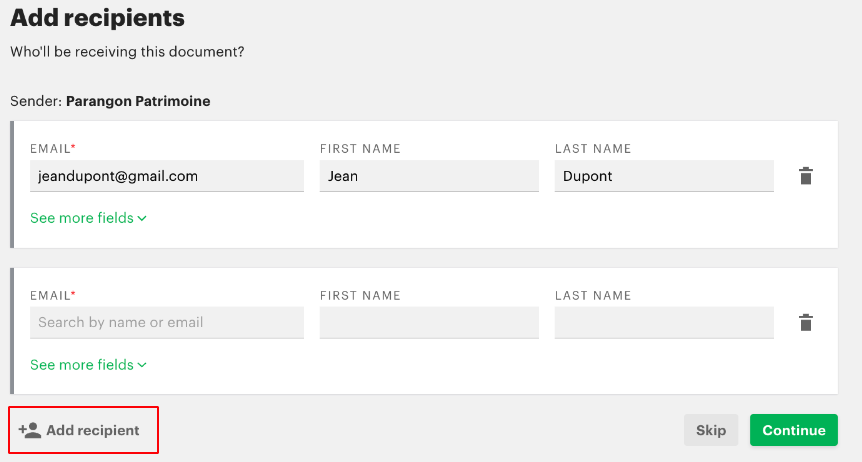Click the First Name field containing Jean
The height and width of the screenshot is (462, 862).
click(429, 176)
